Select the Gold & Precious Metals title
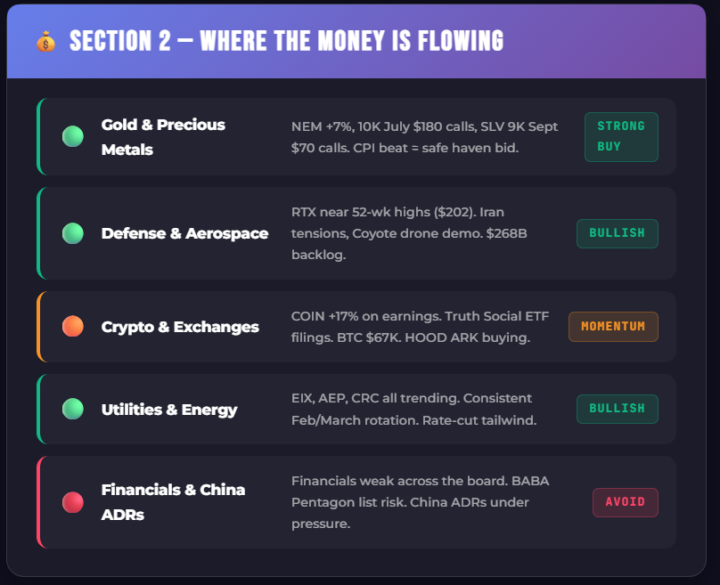The width and height of the screenshot is (720, 585). 163,137
